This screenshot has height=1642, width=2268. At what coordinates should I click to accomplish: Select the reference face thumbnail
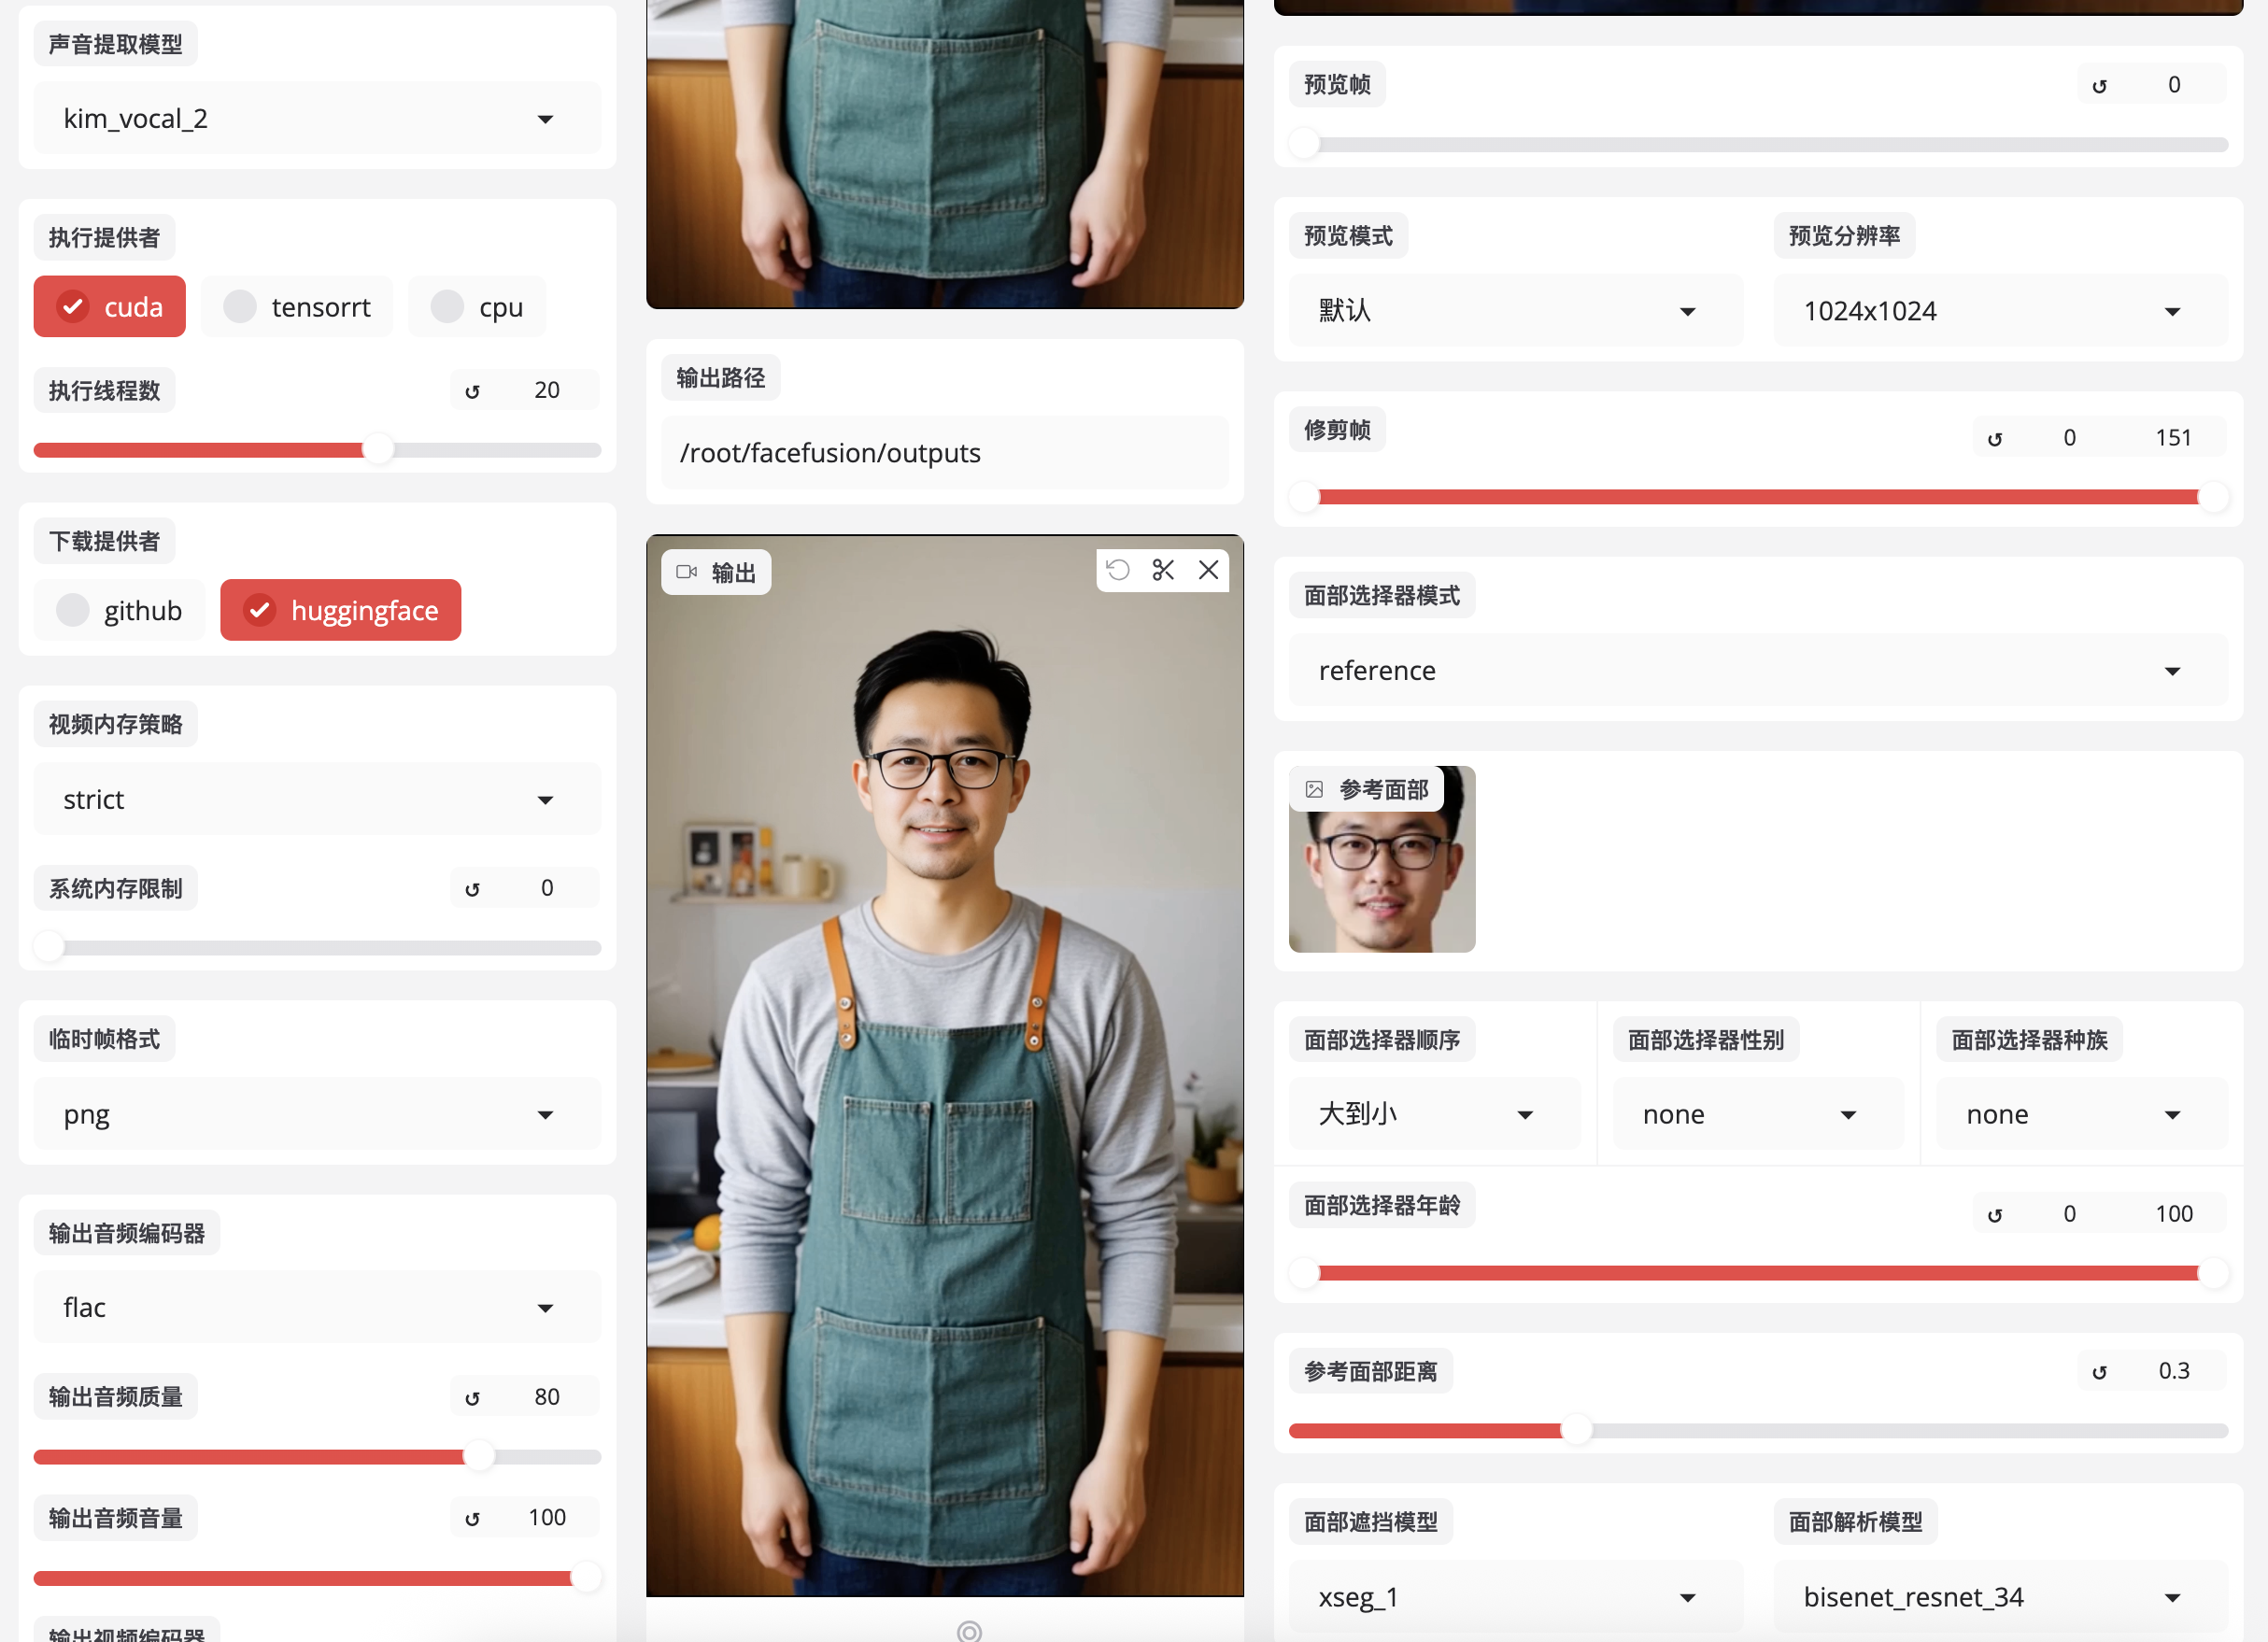pos(1382,859)
